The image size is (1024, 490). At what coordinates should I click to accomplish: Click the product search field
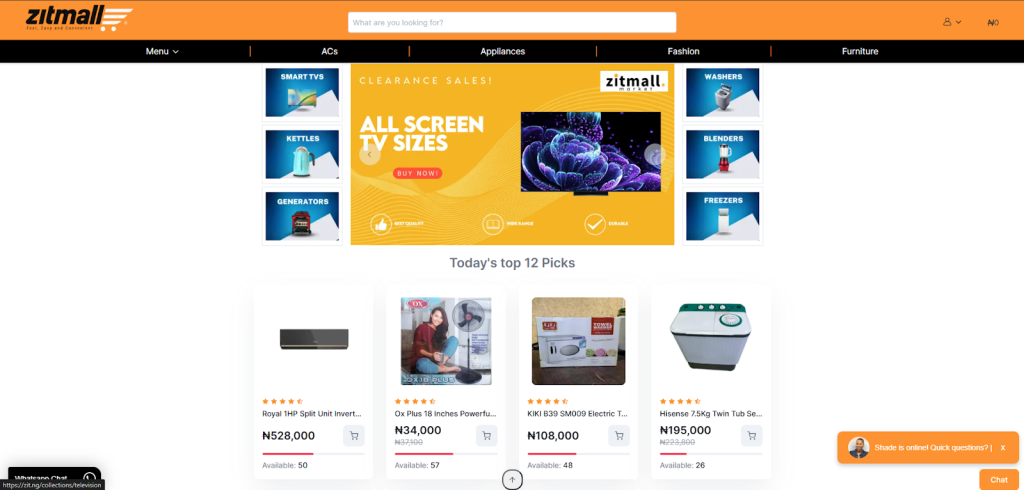(x=512, y=22)
